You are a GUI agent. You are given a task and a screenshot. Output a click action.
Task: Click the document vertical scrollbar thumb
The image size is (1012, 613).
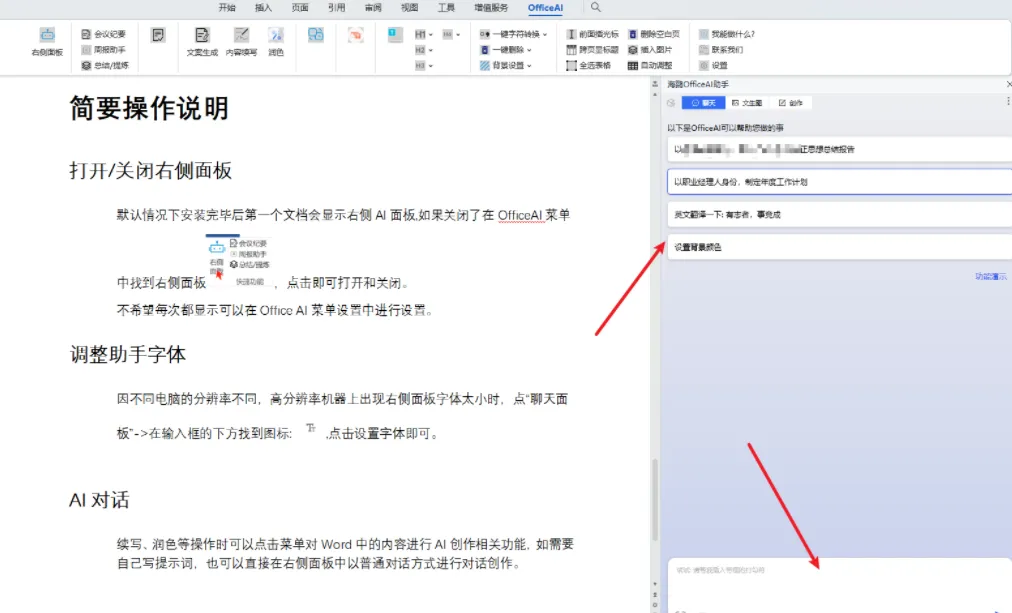click(x=655, y=499)
